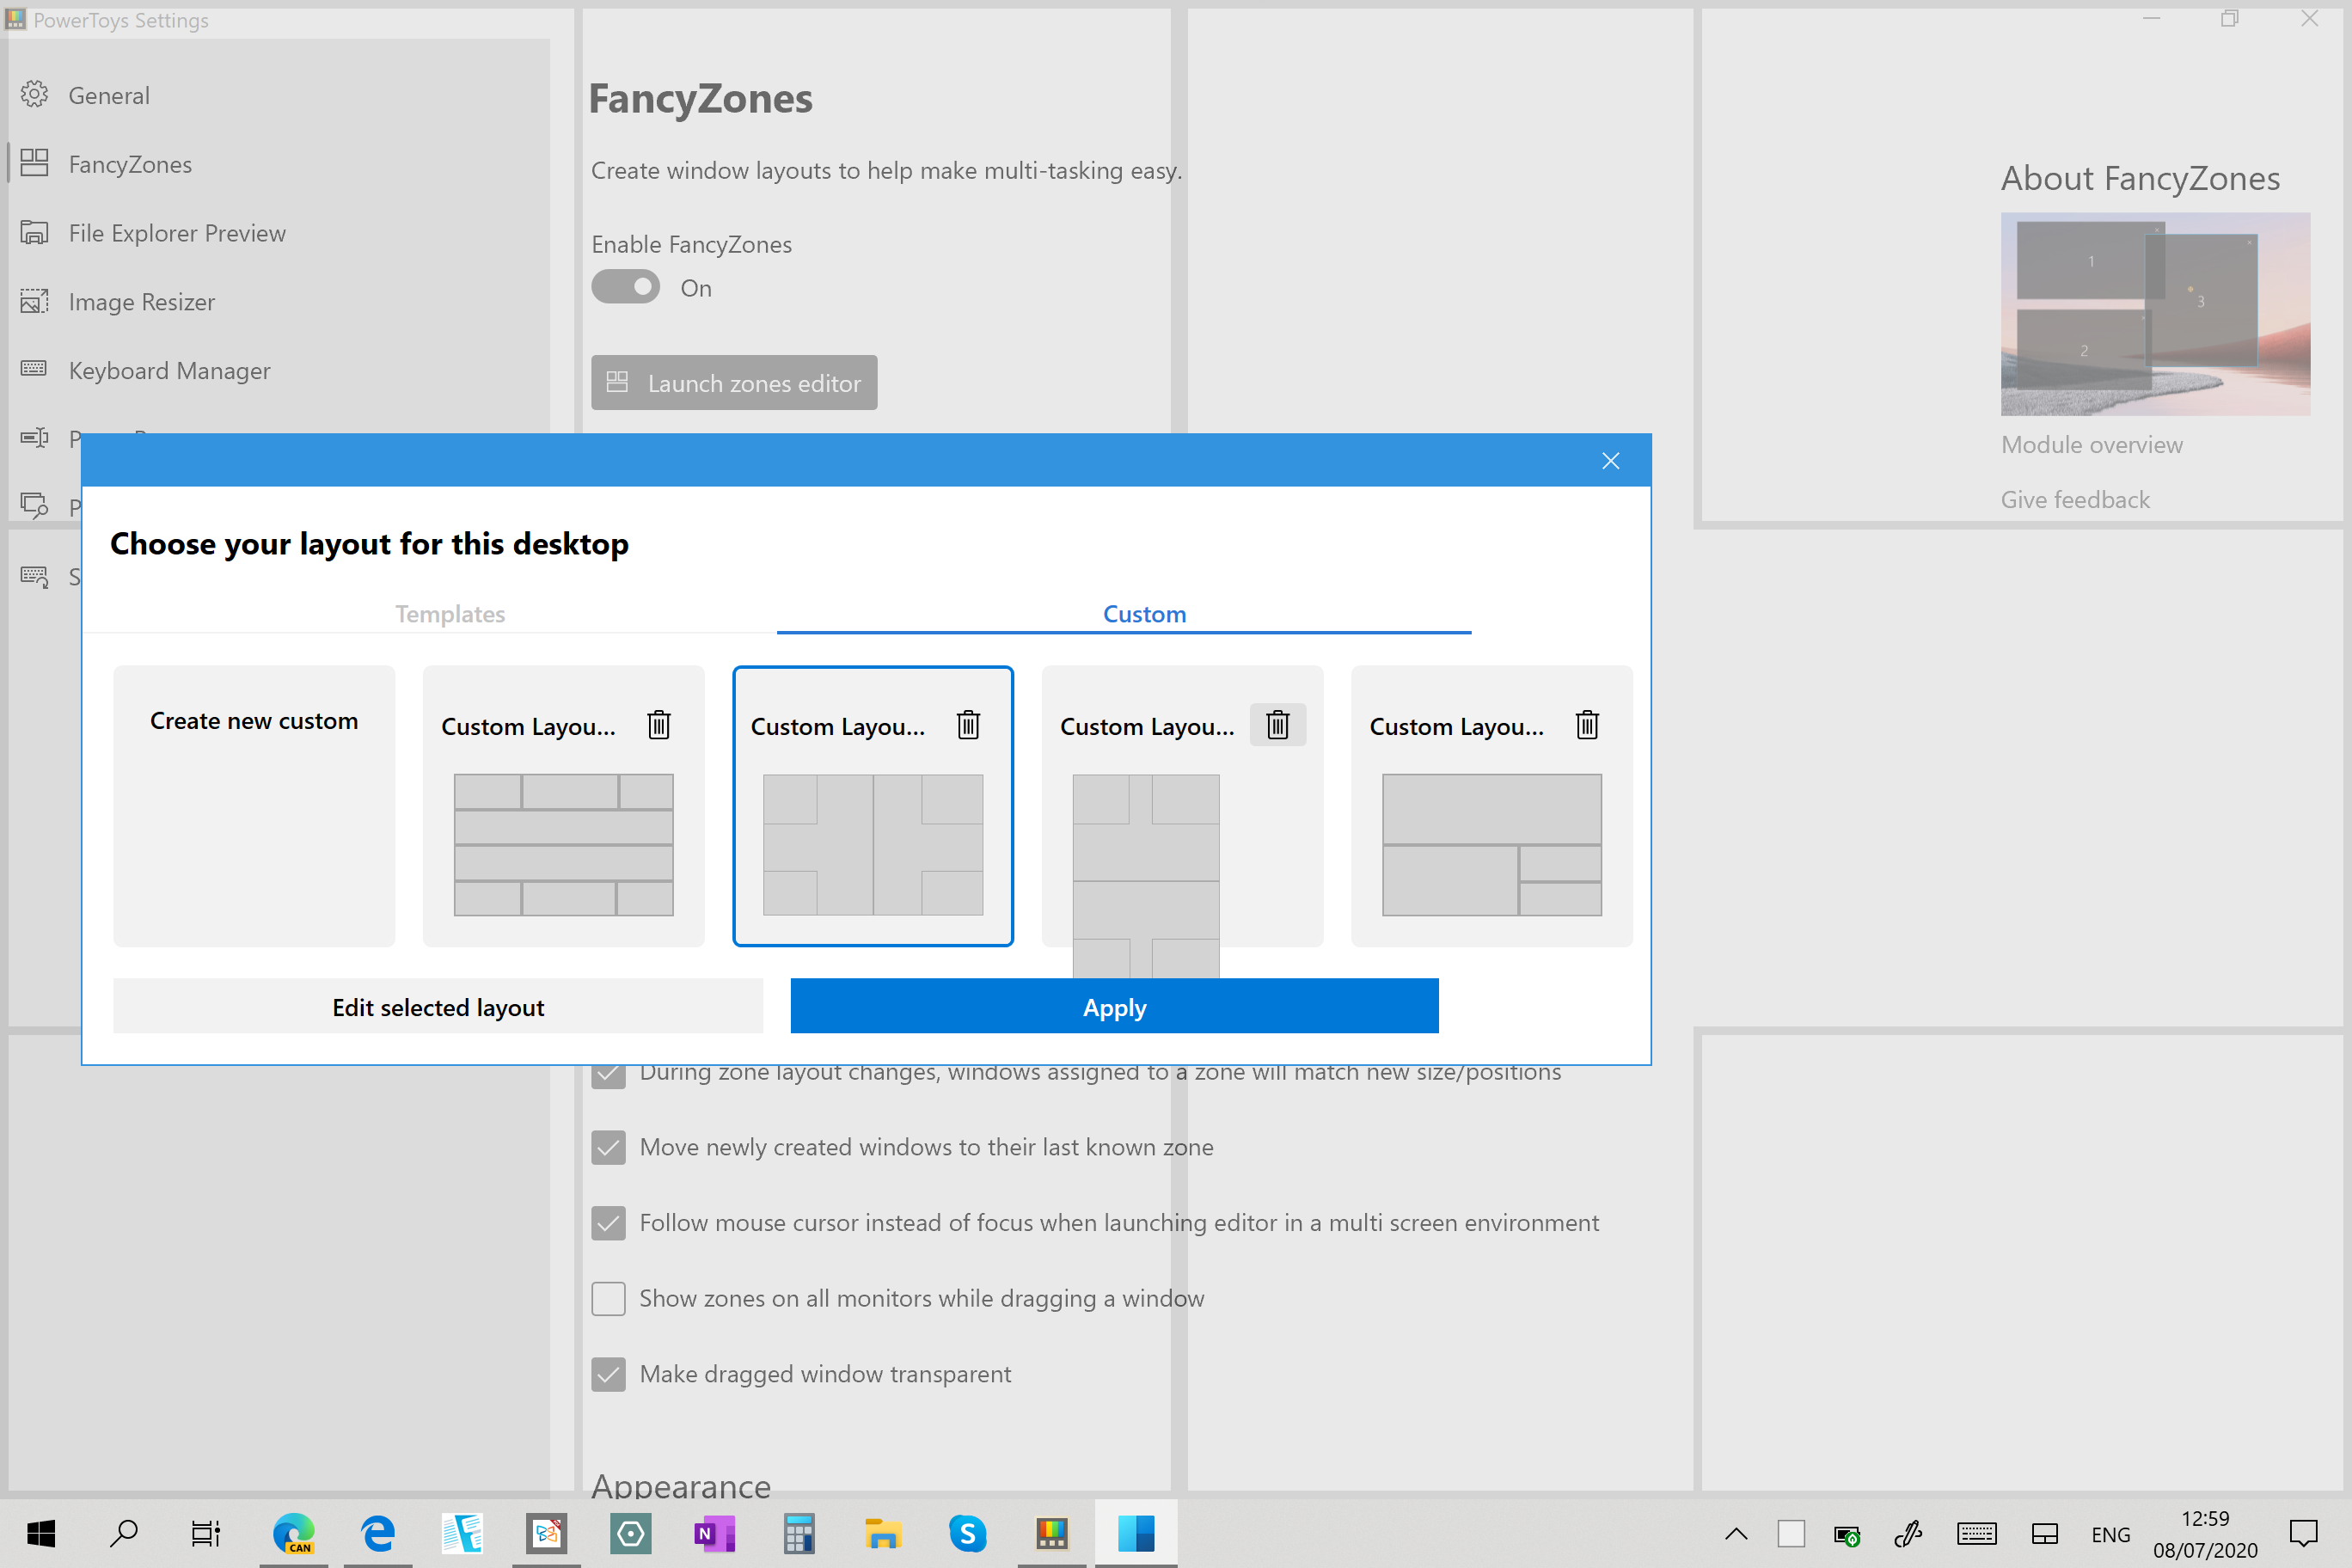
Task: Click the highlighted trash icon on third layout
Action: pos(1277,725)
